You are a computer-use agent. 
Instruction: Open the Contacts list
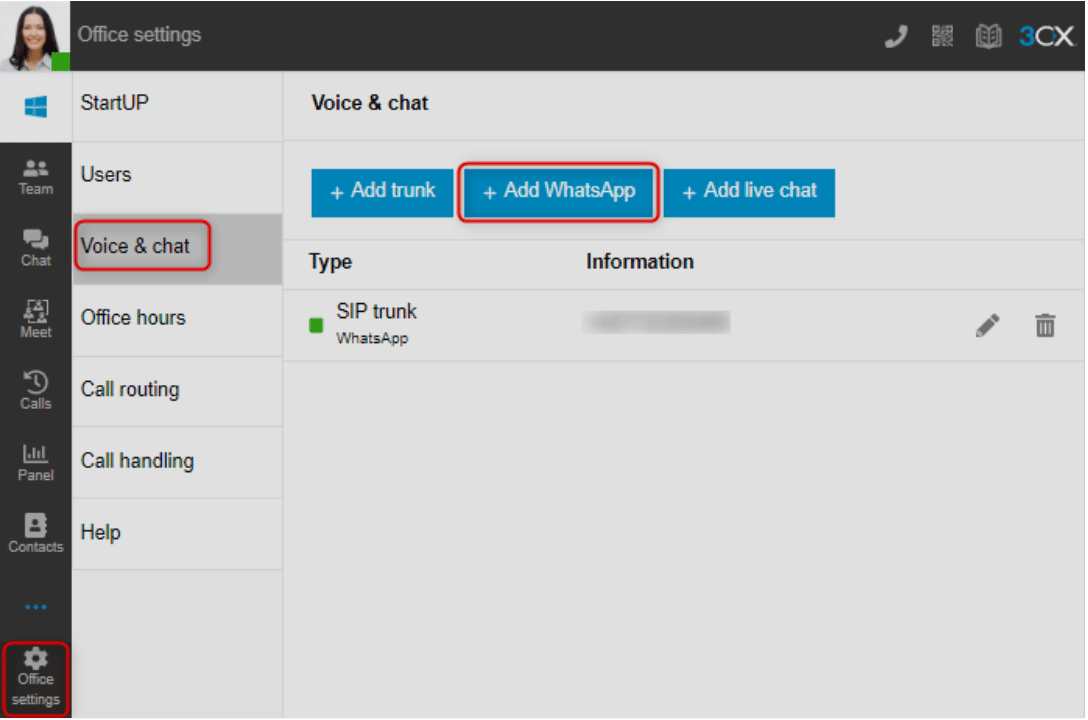click(36, 534)
